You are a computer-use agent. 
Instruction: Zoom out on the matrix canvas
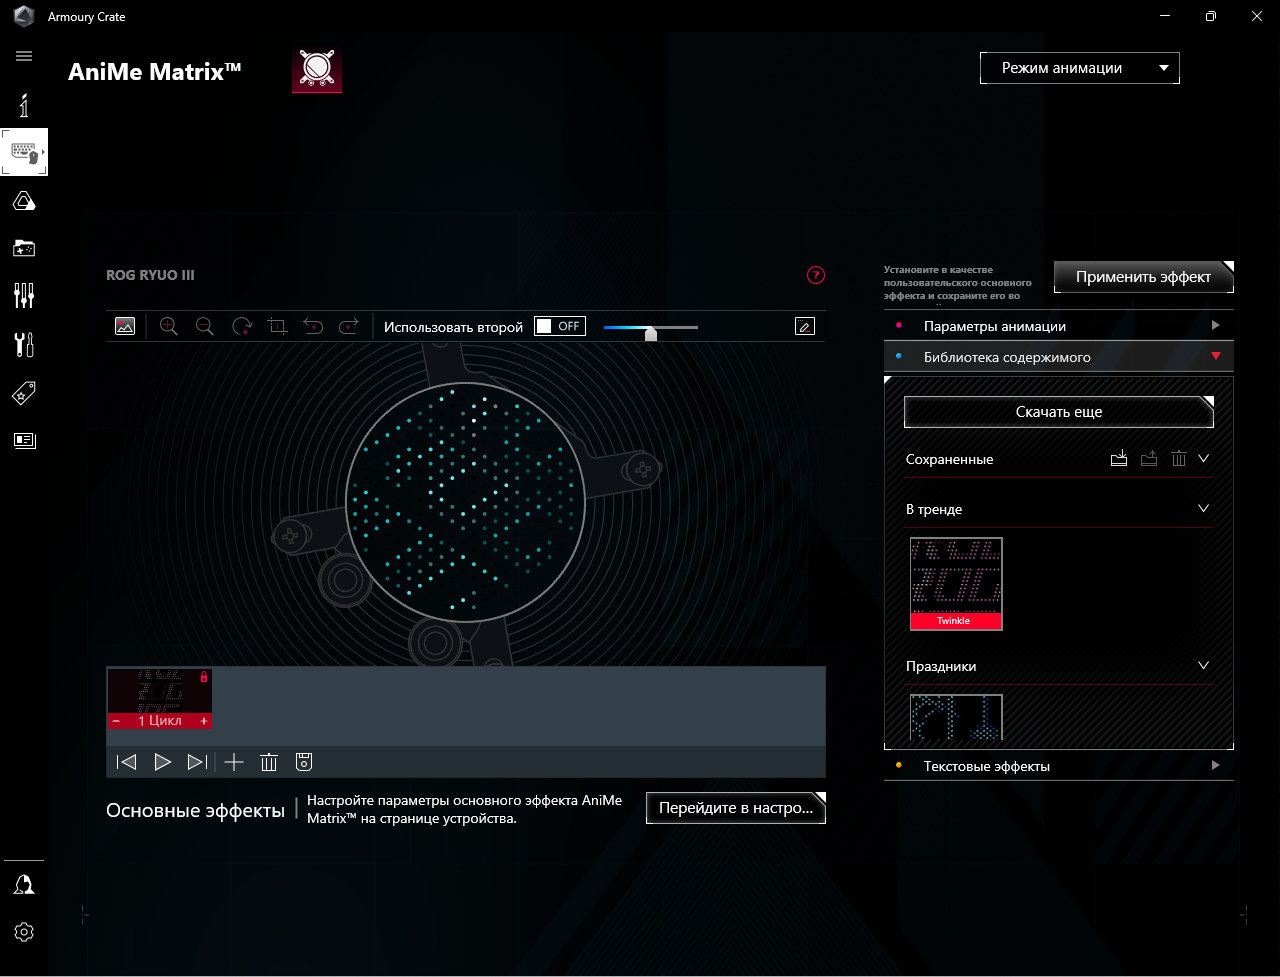[205, 326]
